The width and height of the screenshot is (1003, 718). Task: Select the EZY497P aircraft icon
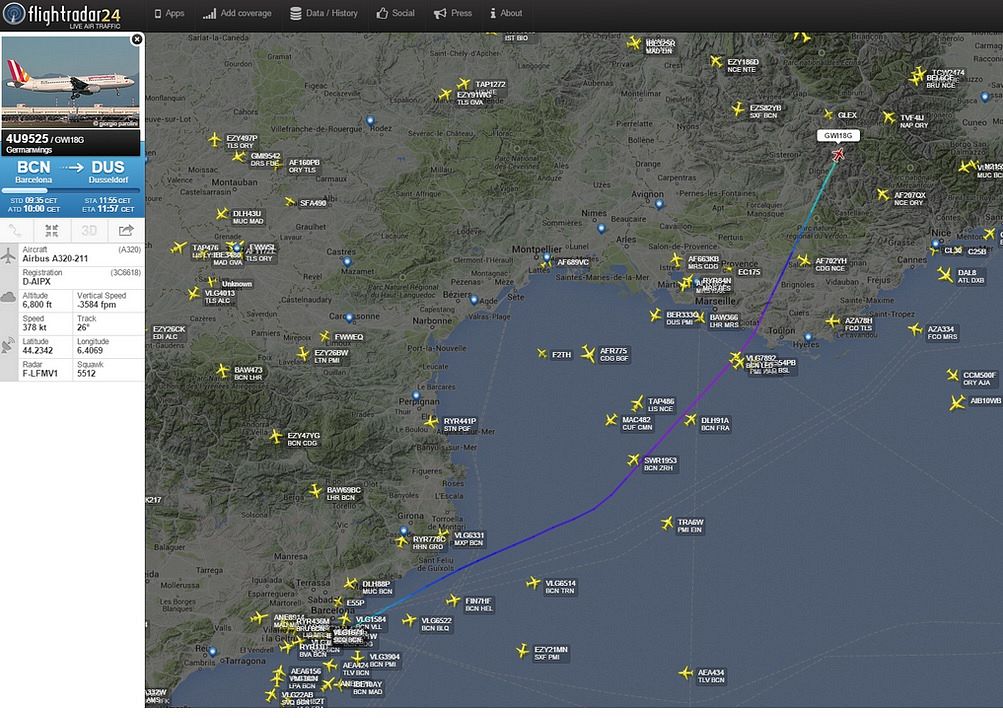click(x=215, y=138)
